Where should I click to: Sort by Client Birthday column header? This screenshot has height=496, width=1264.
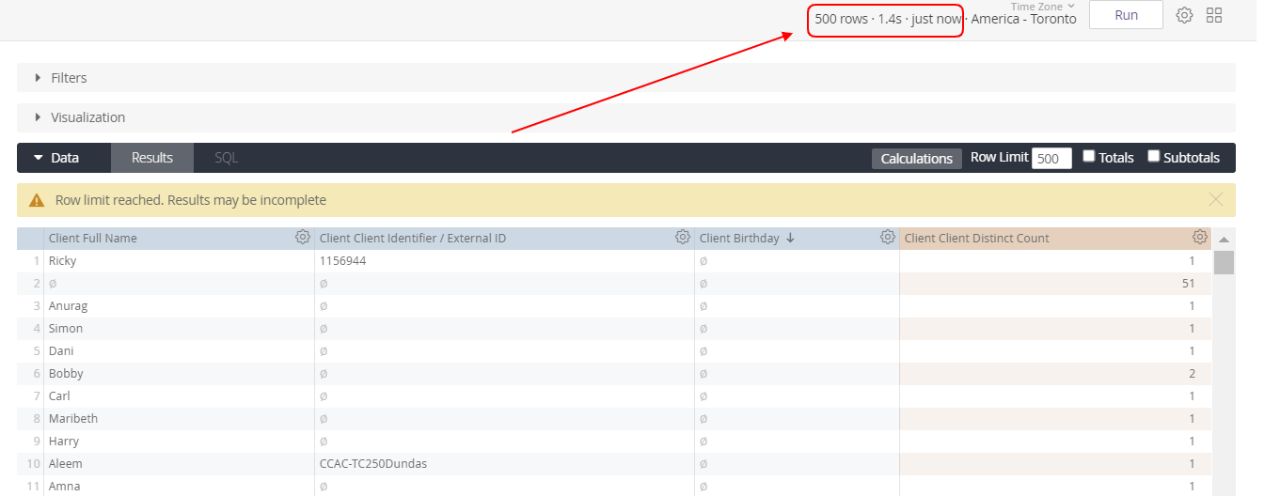tap(739, 238)
